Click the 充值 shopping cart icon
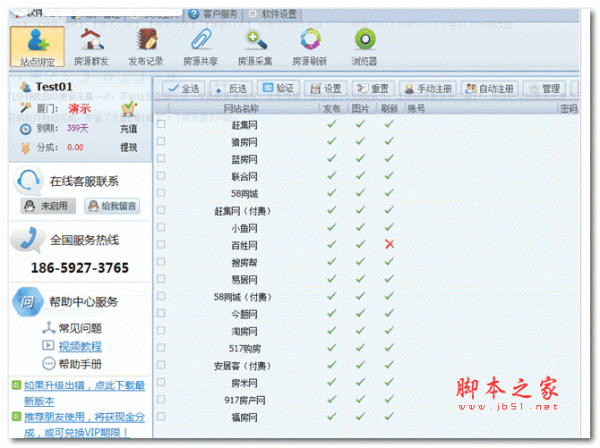 [129, 109]
